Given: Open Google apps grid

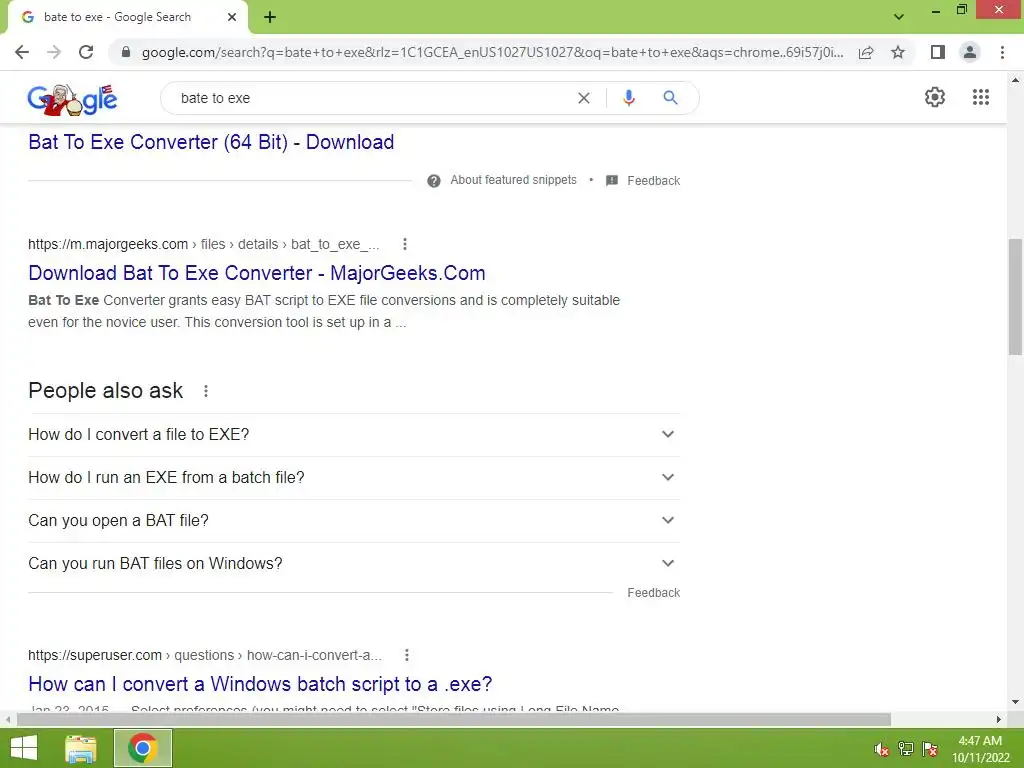Looking at the screenshot, I should click(x=981, y=97).
